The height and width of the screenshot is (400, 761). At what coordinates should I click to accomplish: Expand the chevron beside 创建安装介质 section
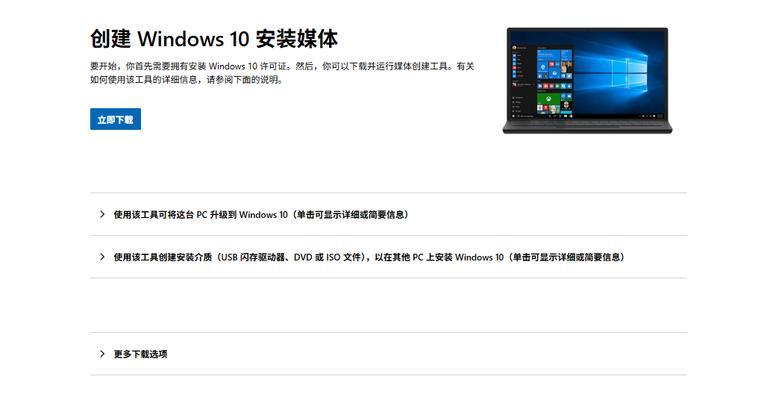(102, 257)
